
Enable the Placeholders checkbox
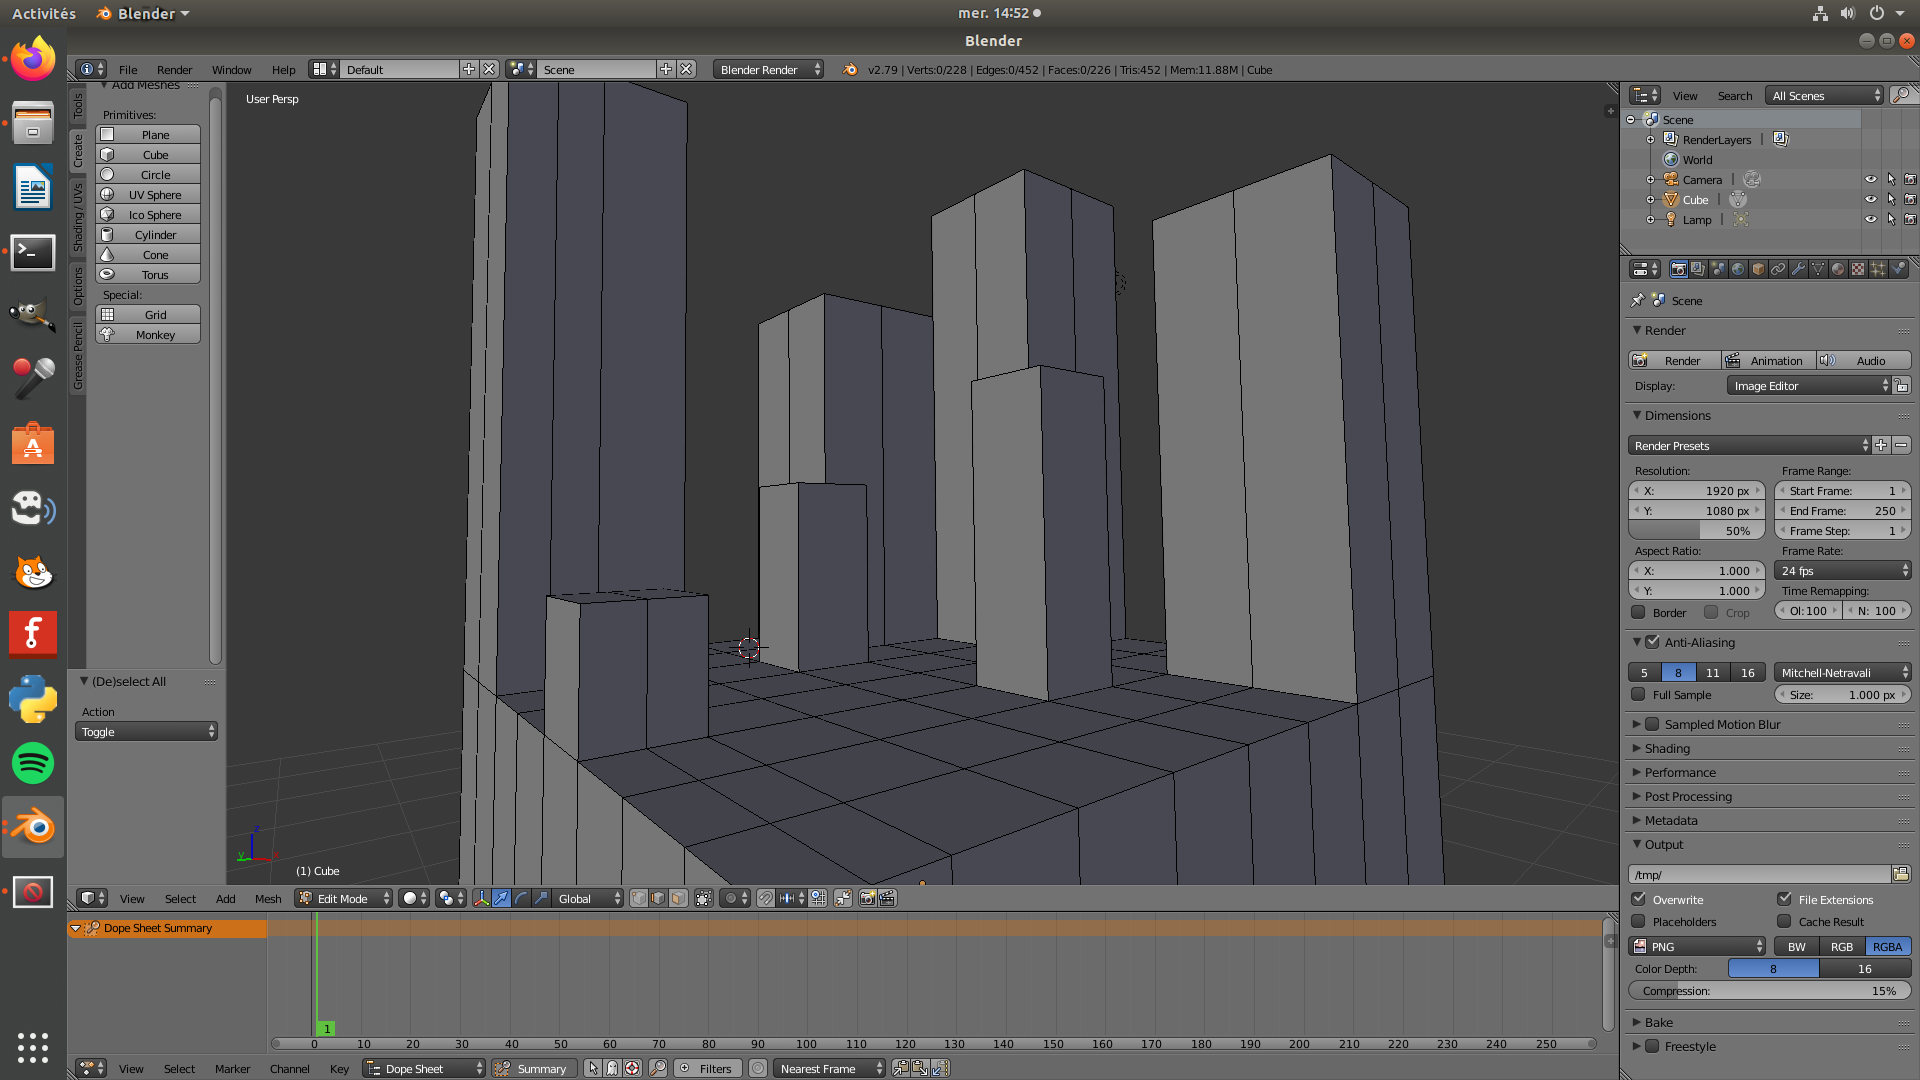pos(1638,921)
